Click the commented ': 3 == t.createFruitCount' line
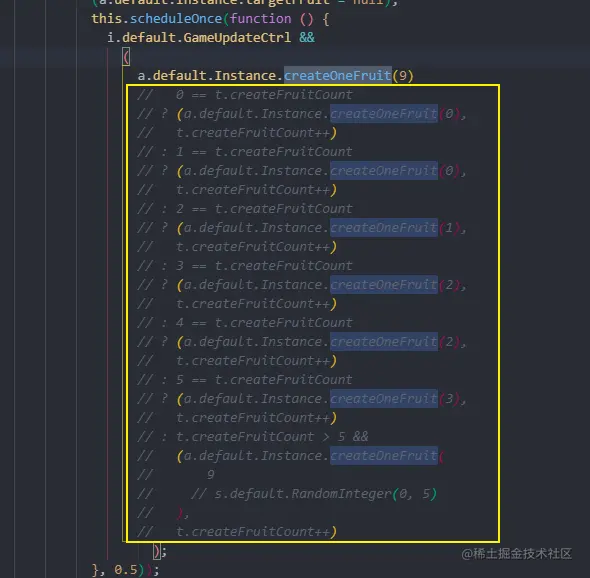The image size is (590, 578). [x=245, y=266]
